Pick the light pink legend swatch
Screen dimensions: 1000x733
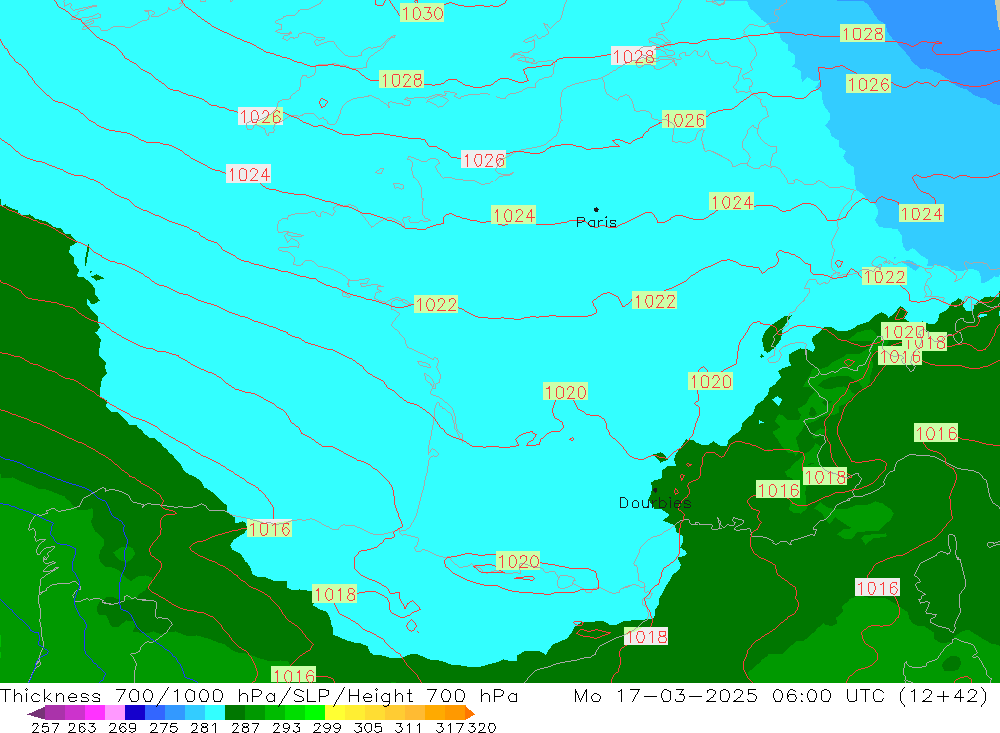pos(115,713)
